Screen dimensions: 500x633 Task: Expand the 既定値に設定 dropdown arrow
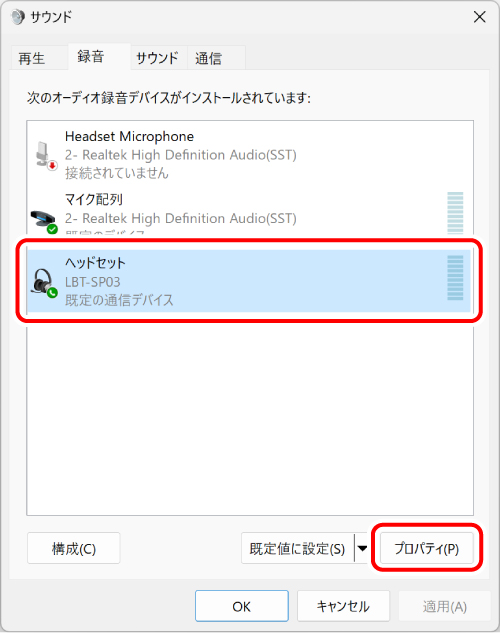tap(362, 548)
